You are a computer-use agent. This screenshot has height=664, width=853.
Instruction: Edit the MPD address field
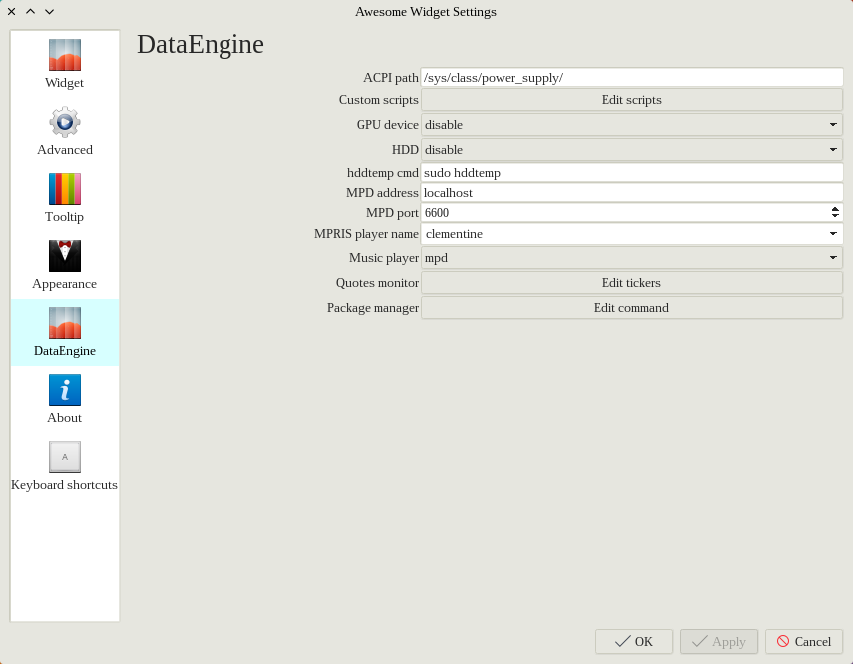[x=631, y=193]
